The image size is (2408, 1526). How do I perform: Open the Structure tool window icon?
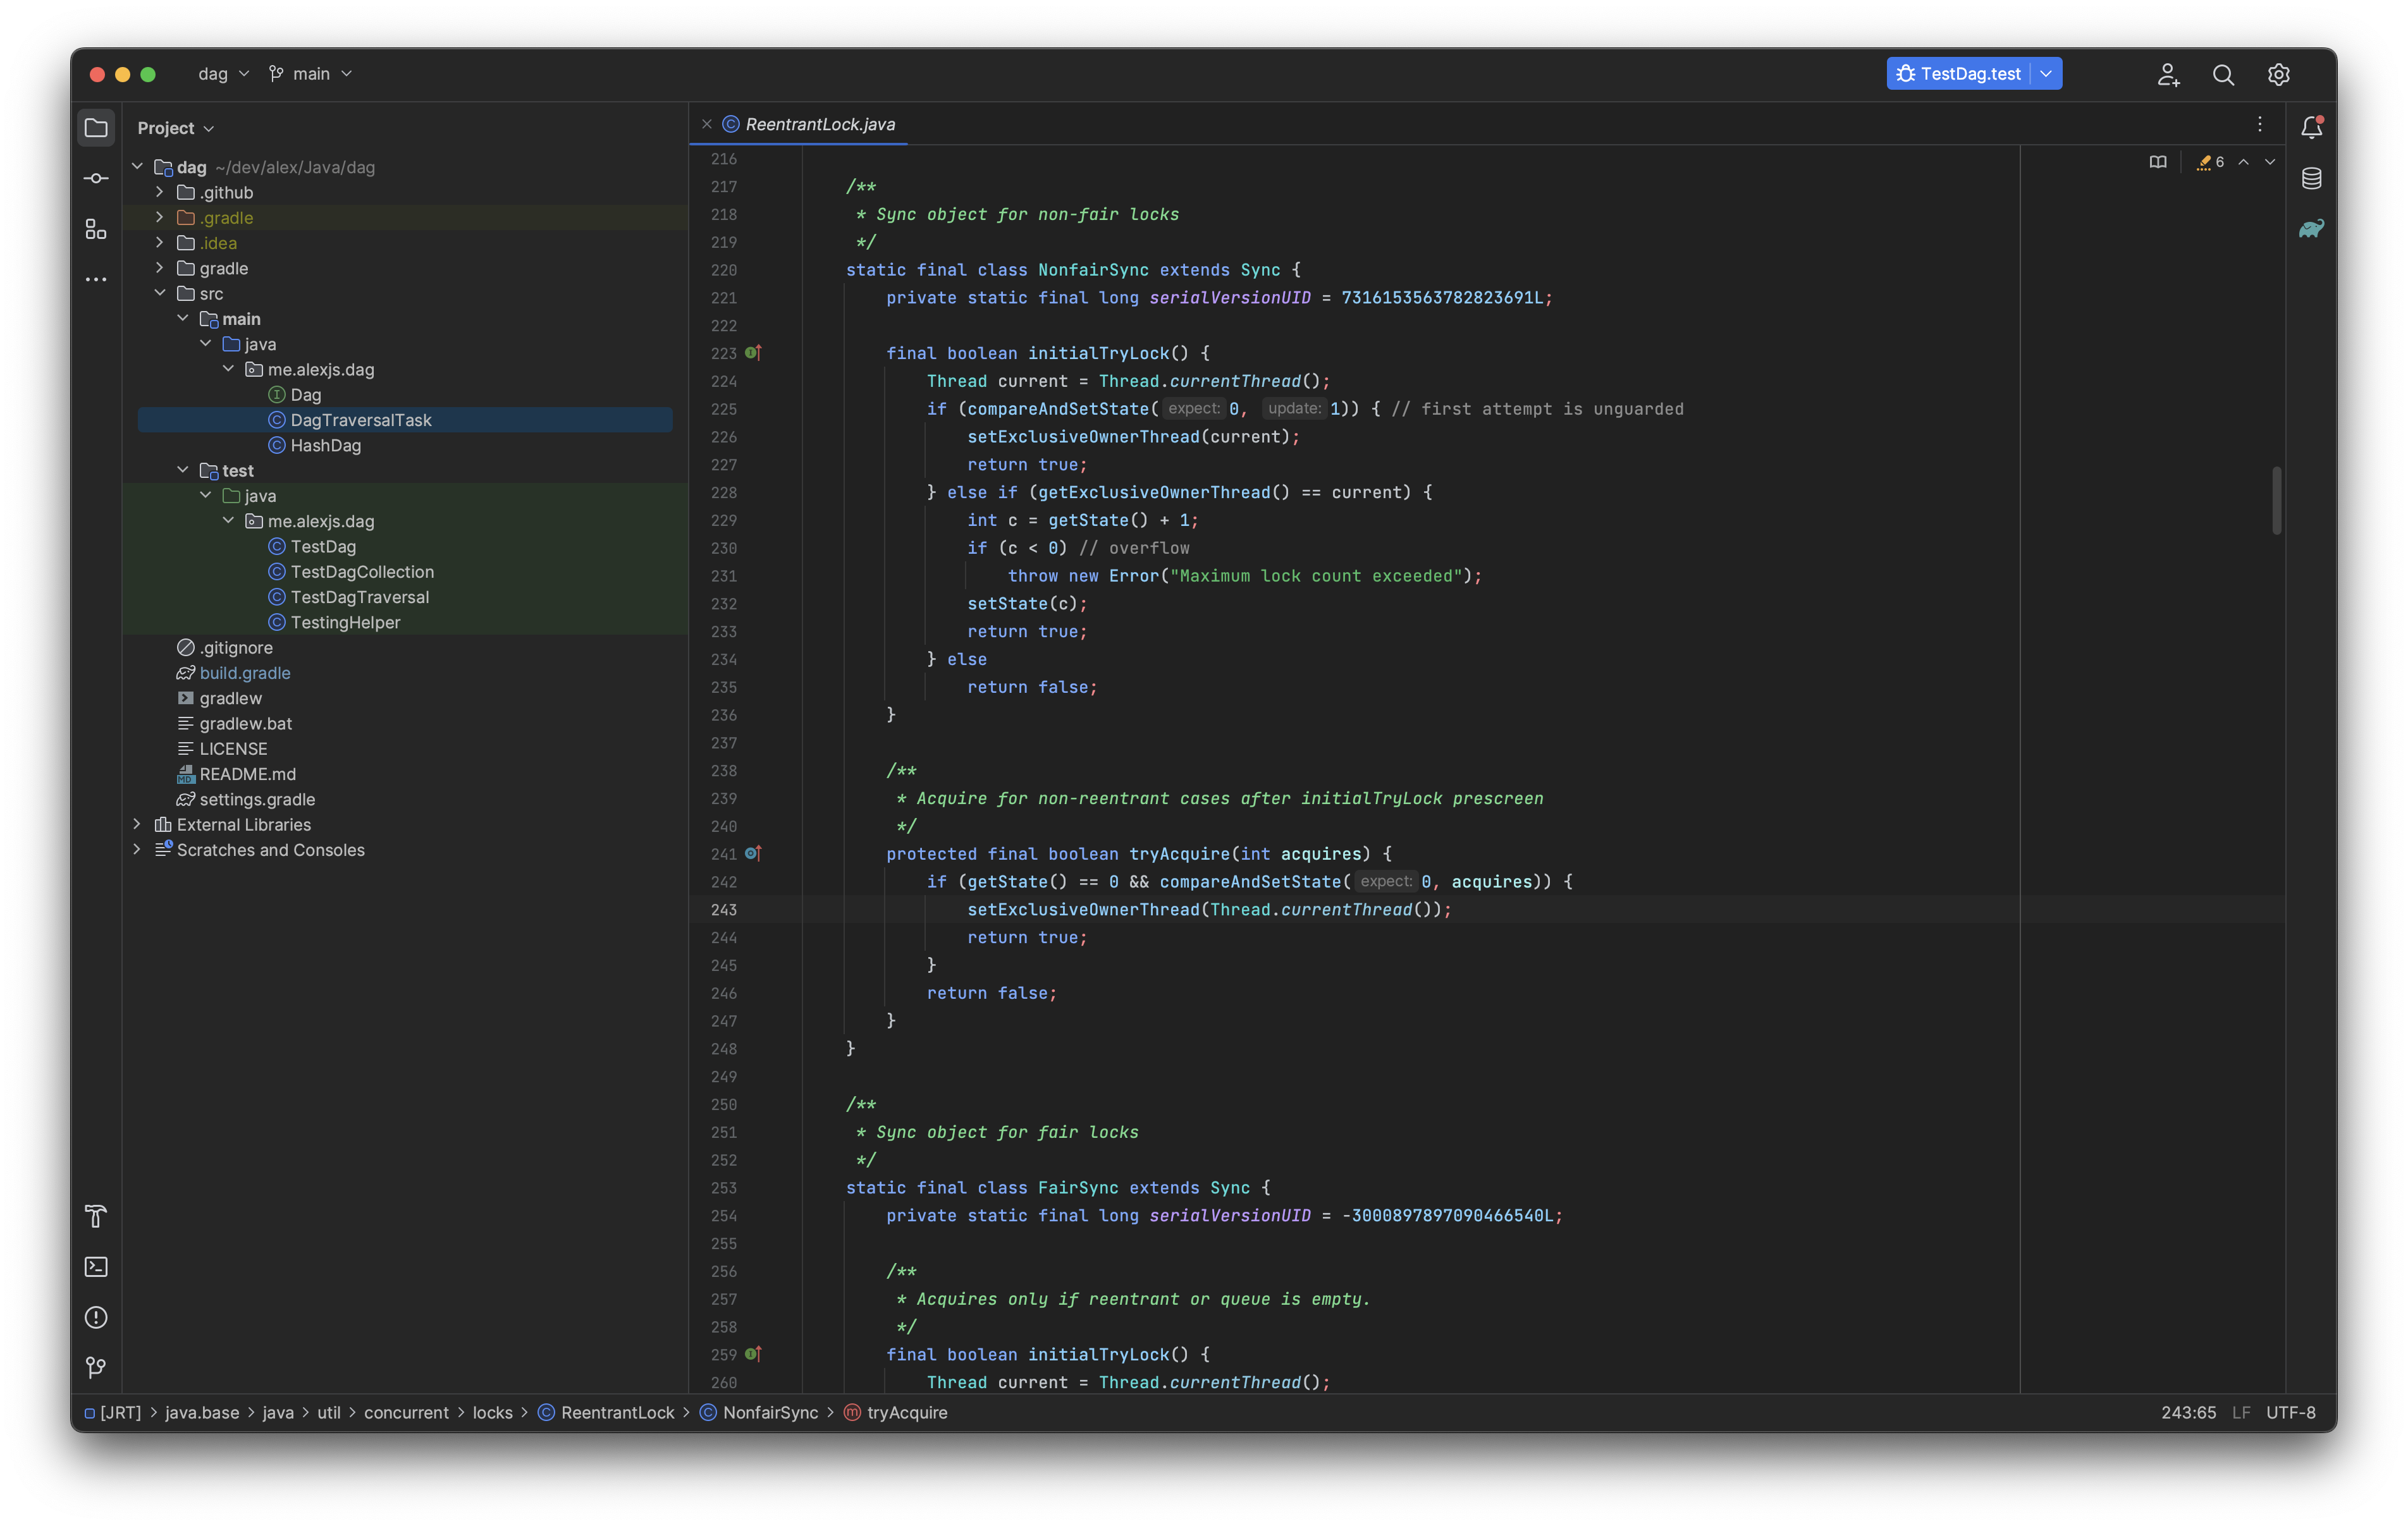96,230
